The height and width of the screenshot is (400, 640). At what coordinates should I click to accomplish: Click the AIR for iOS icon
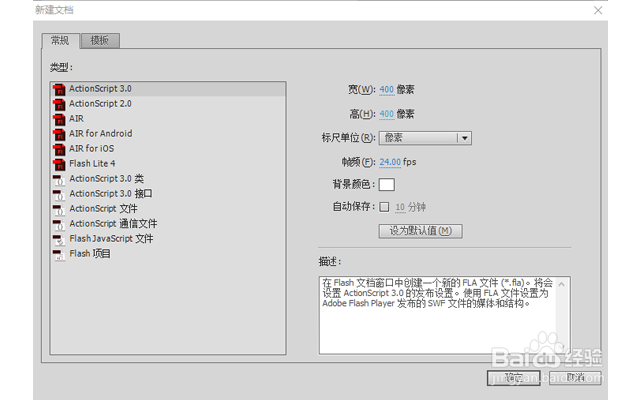(59, 149)
